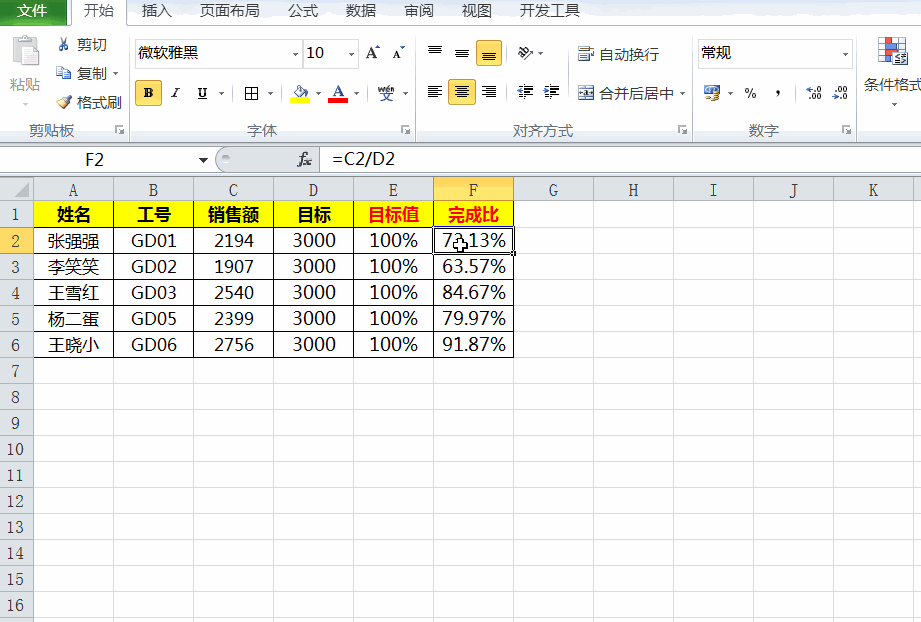Apply comma thousands separator style

click(x=778, y=93)
